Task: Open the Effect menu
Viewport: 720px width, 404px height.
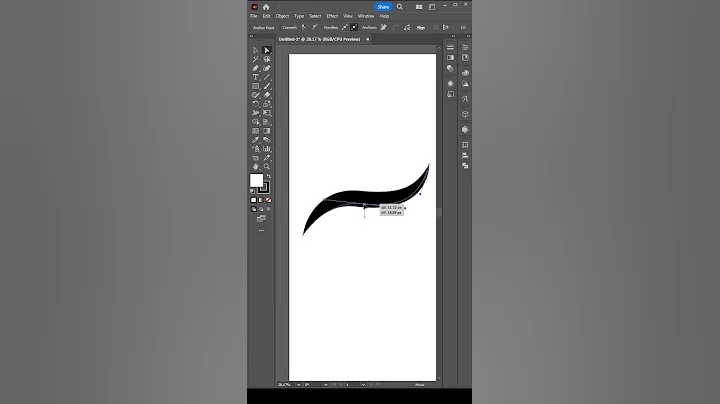Action: pyautogui.click(x=332, y=16)
